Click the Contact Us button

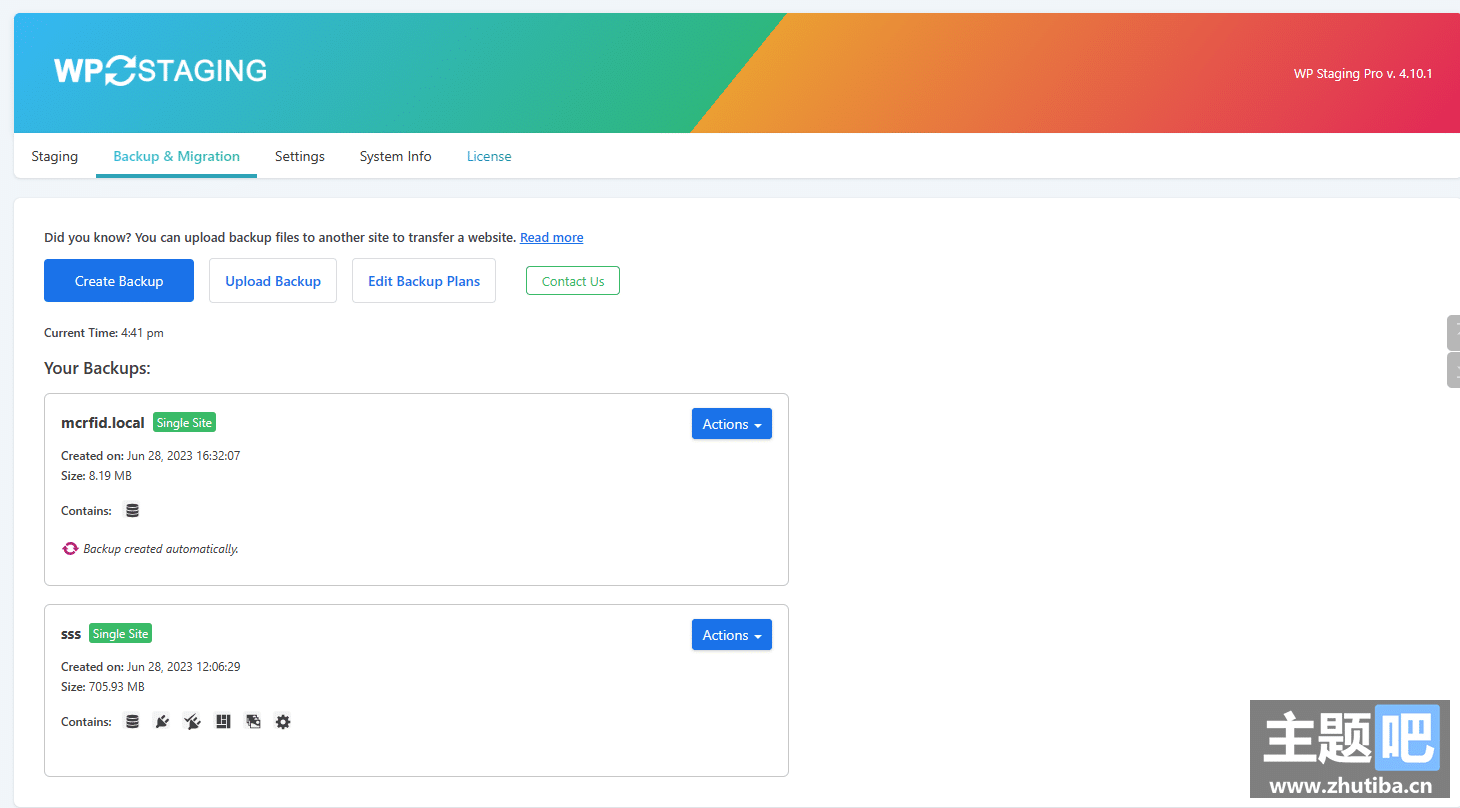[x=573, y=281]
